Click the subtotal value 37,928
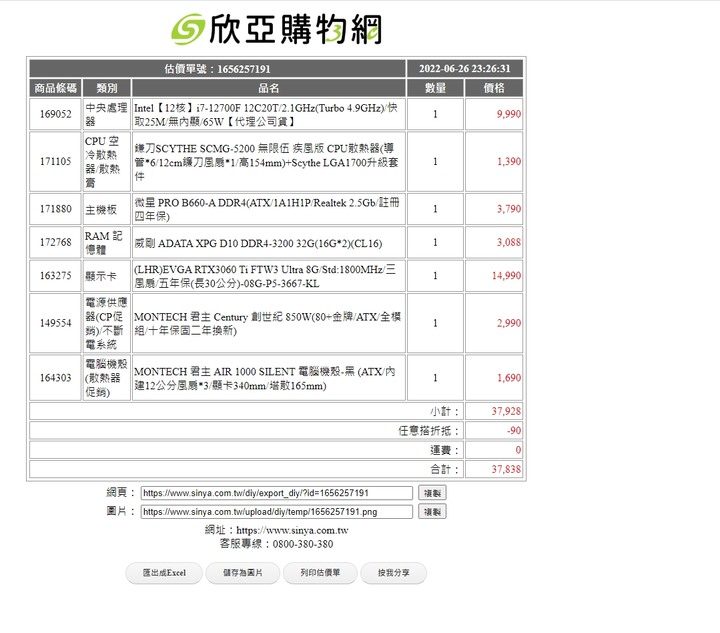Viewport: 720px width, 633px height. [506, 411]
